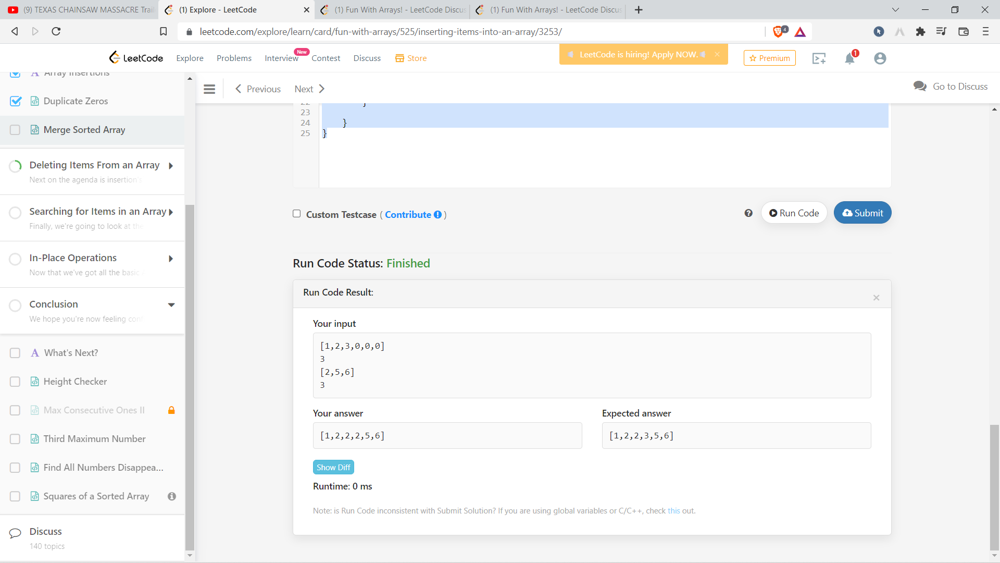Screen dimensions: 1000x563
Task: Open the browser extensions puzzle icon
Action: click(920, 31)
